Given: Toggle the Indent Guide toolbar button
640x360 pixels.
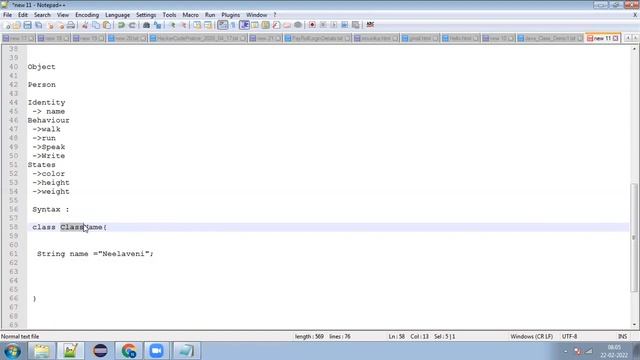Looking at the screenshot, I should tap(244, 25).
